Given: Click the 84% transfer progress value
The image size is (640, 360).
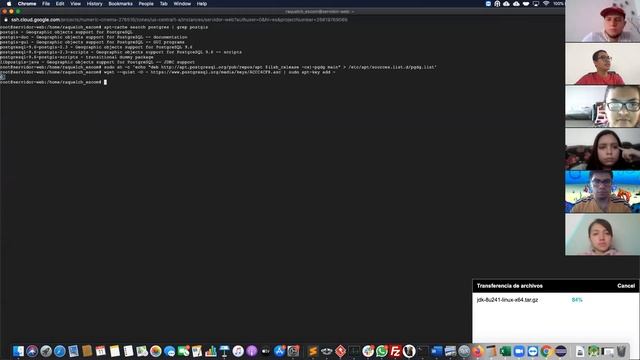Looking at the screenshot, I should (577, 300).
